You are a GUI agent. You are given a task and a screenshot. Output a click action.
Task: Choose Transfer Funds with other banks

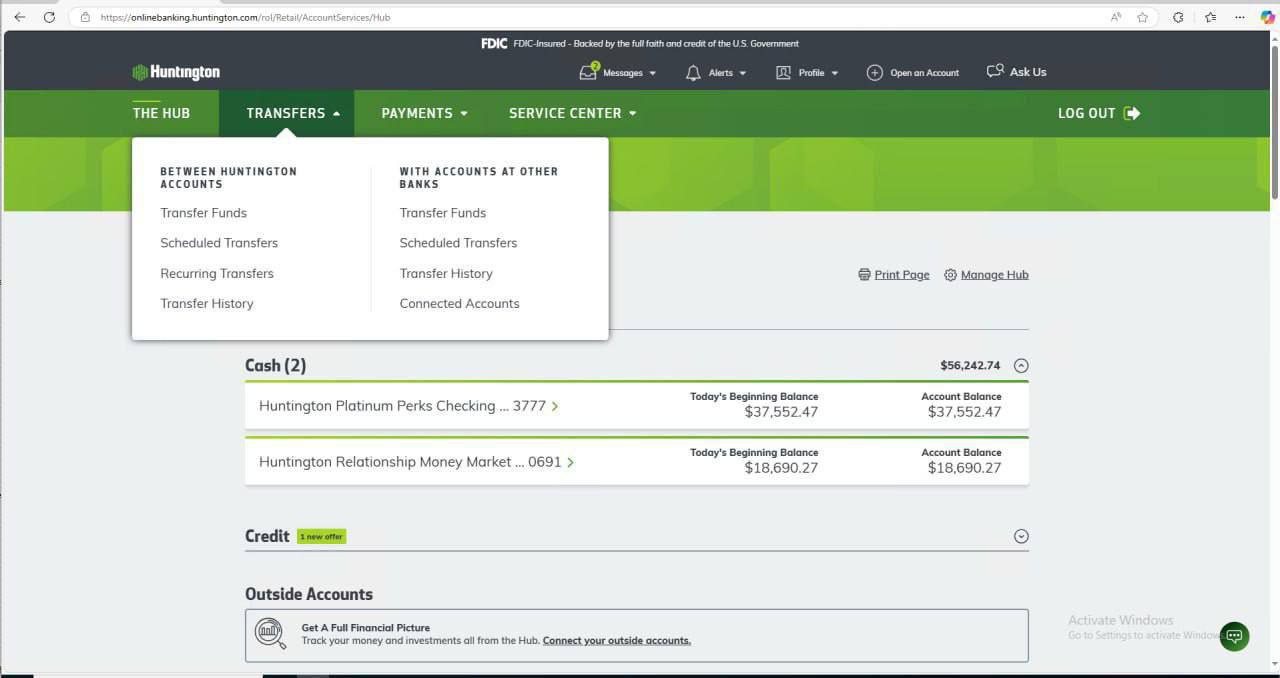(443, 213)
